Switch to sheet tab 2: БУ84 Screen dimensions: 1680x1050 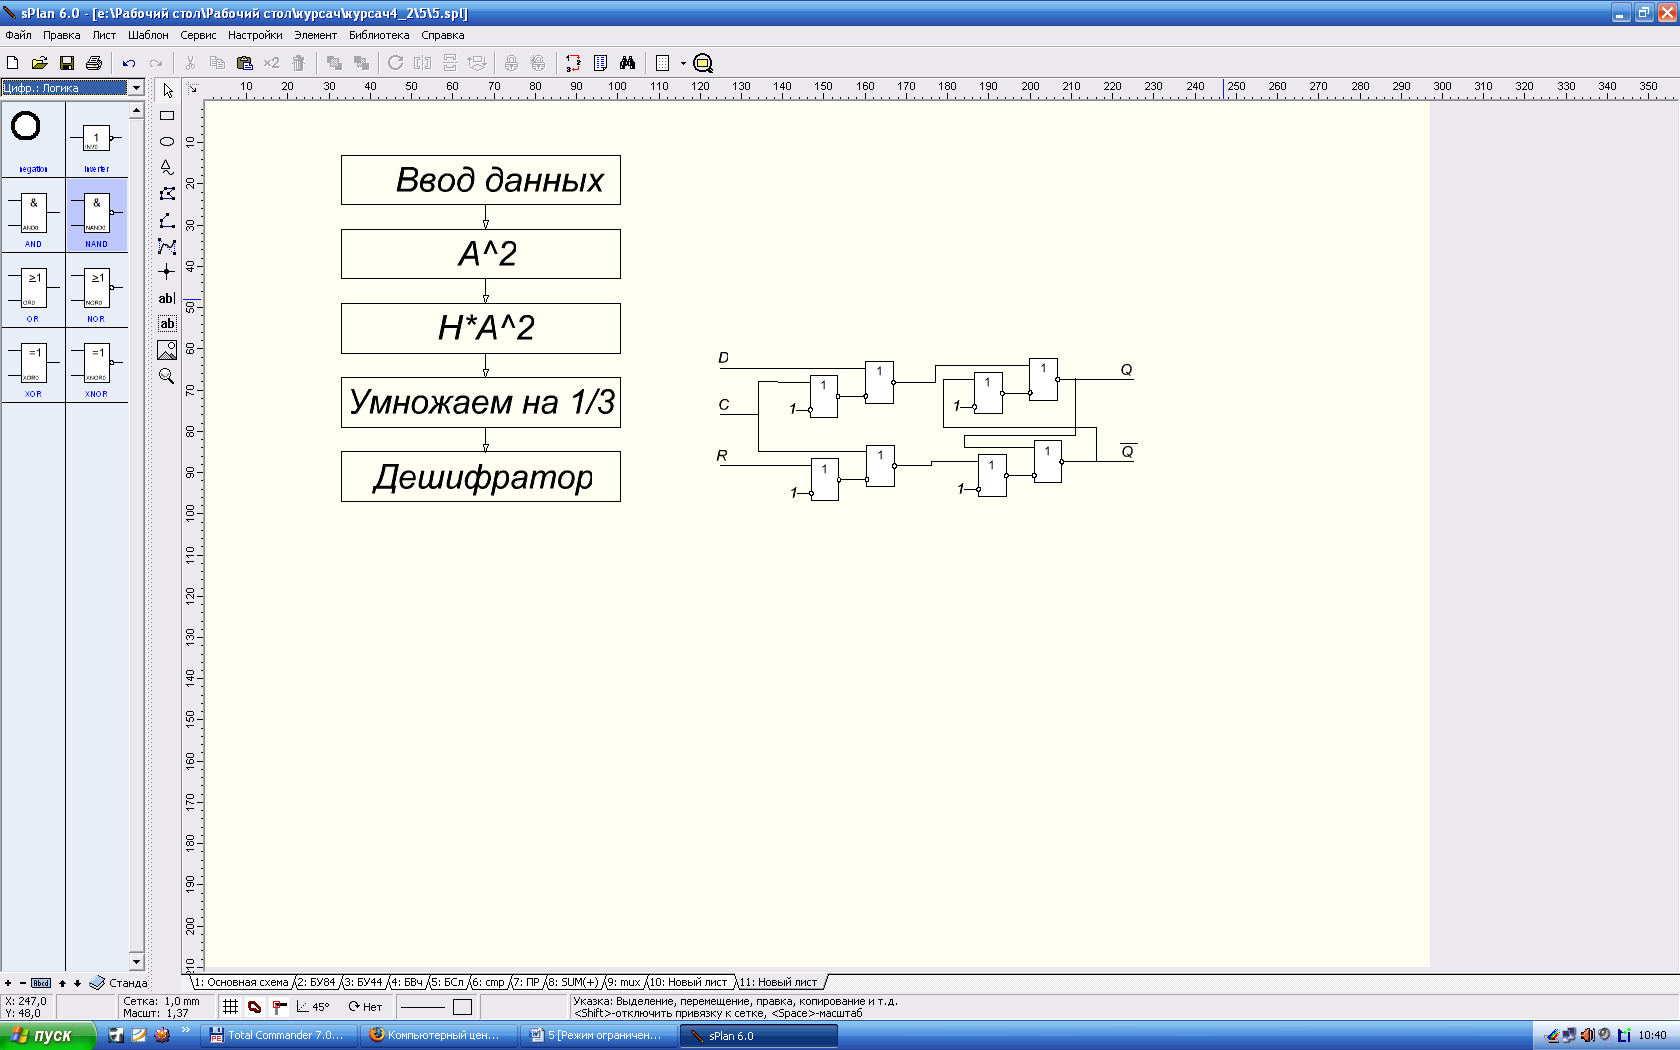(317, 982)
